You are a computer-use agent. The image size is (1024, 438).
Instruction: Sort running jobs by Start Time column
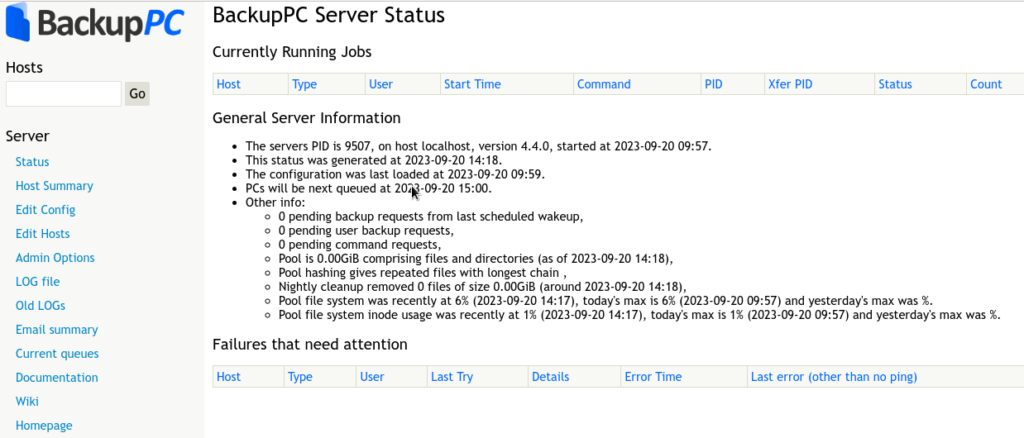pyautogui.click(x=472, y=84)
